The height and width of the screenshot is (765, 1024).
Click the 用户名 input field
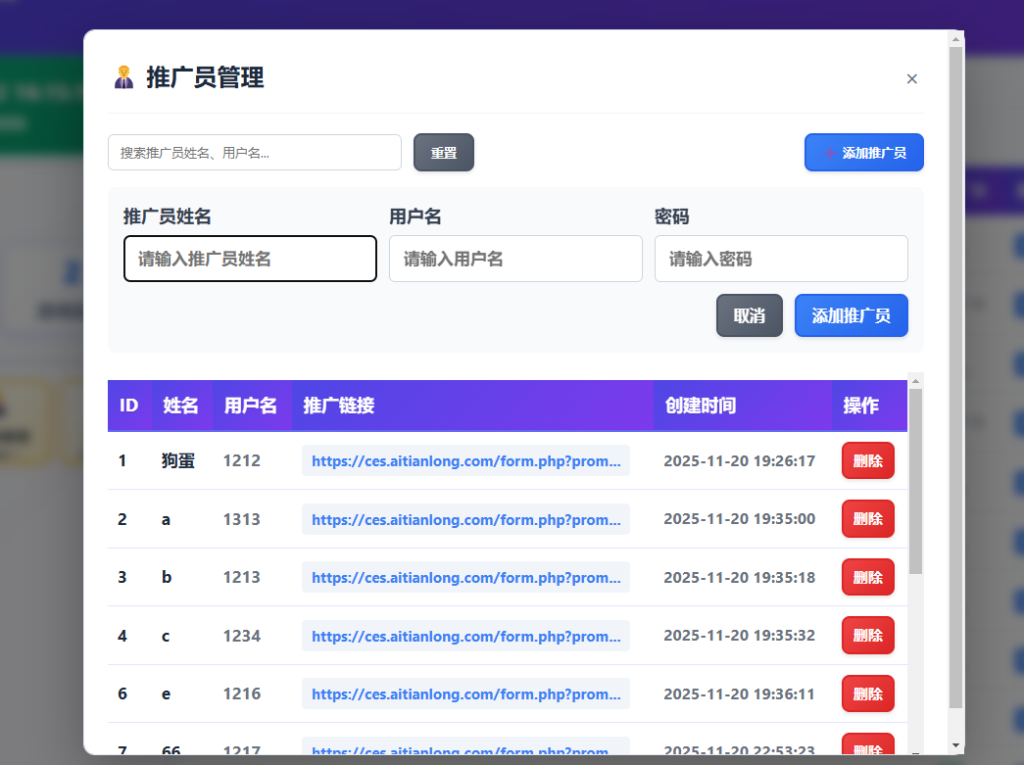[x=515, y=259]
